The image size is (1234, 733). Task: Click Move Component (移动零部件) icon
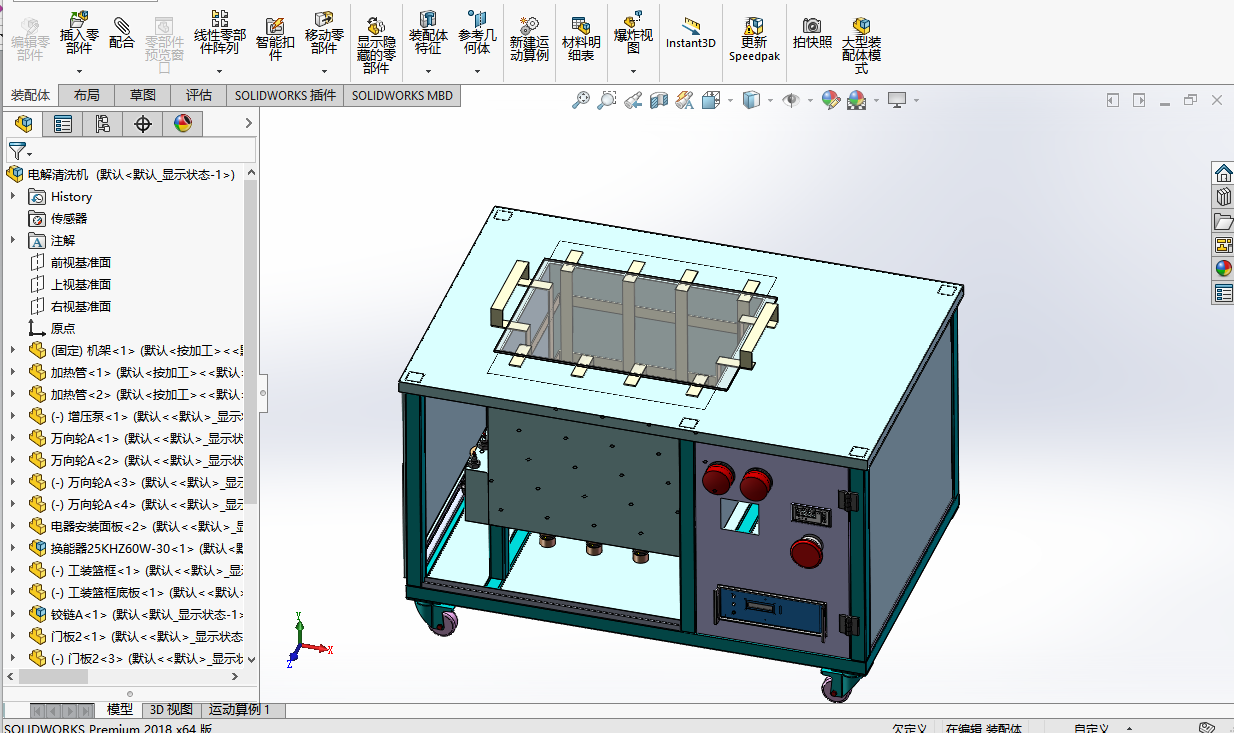click(324, 19)
